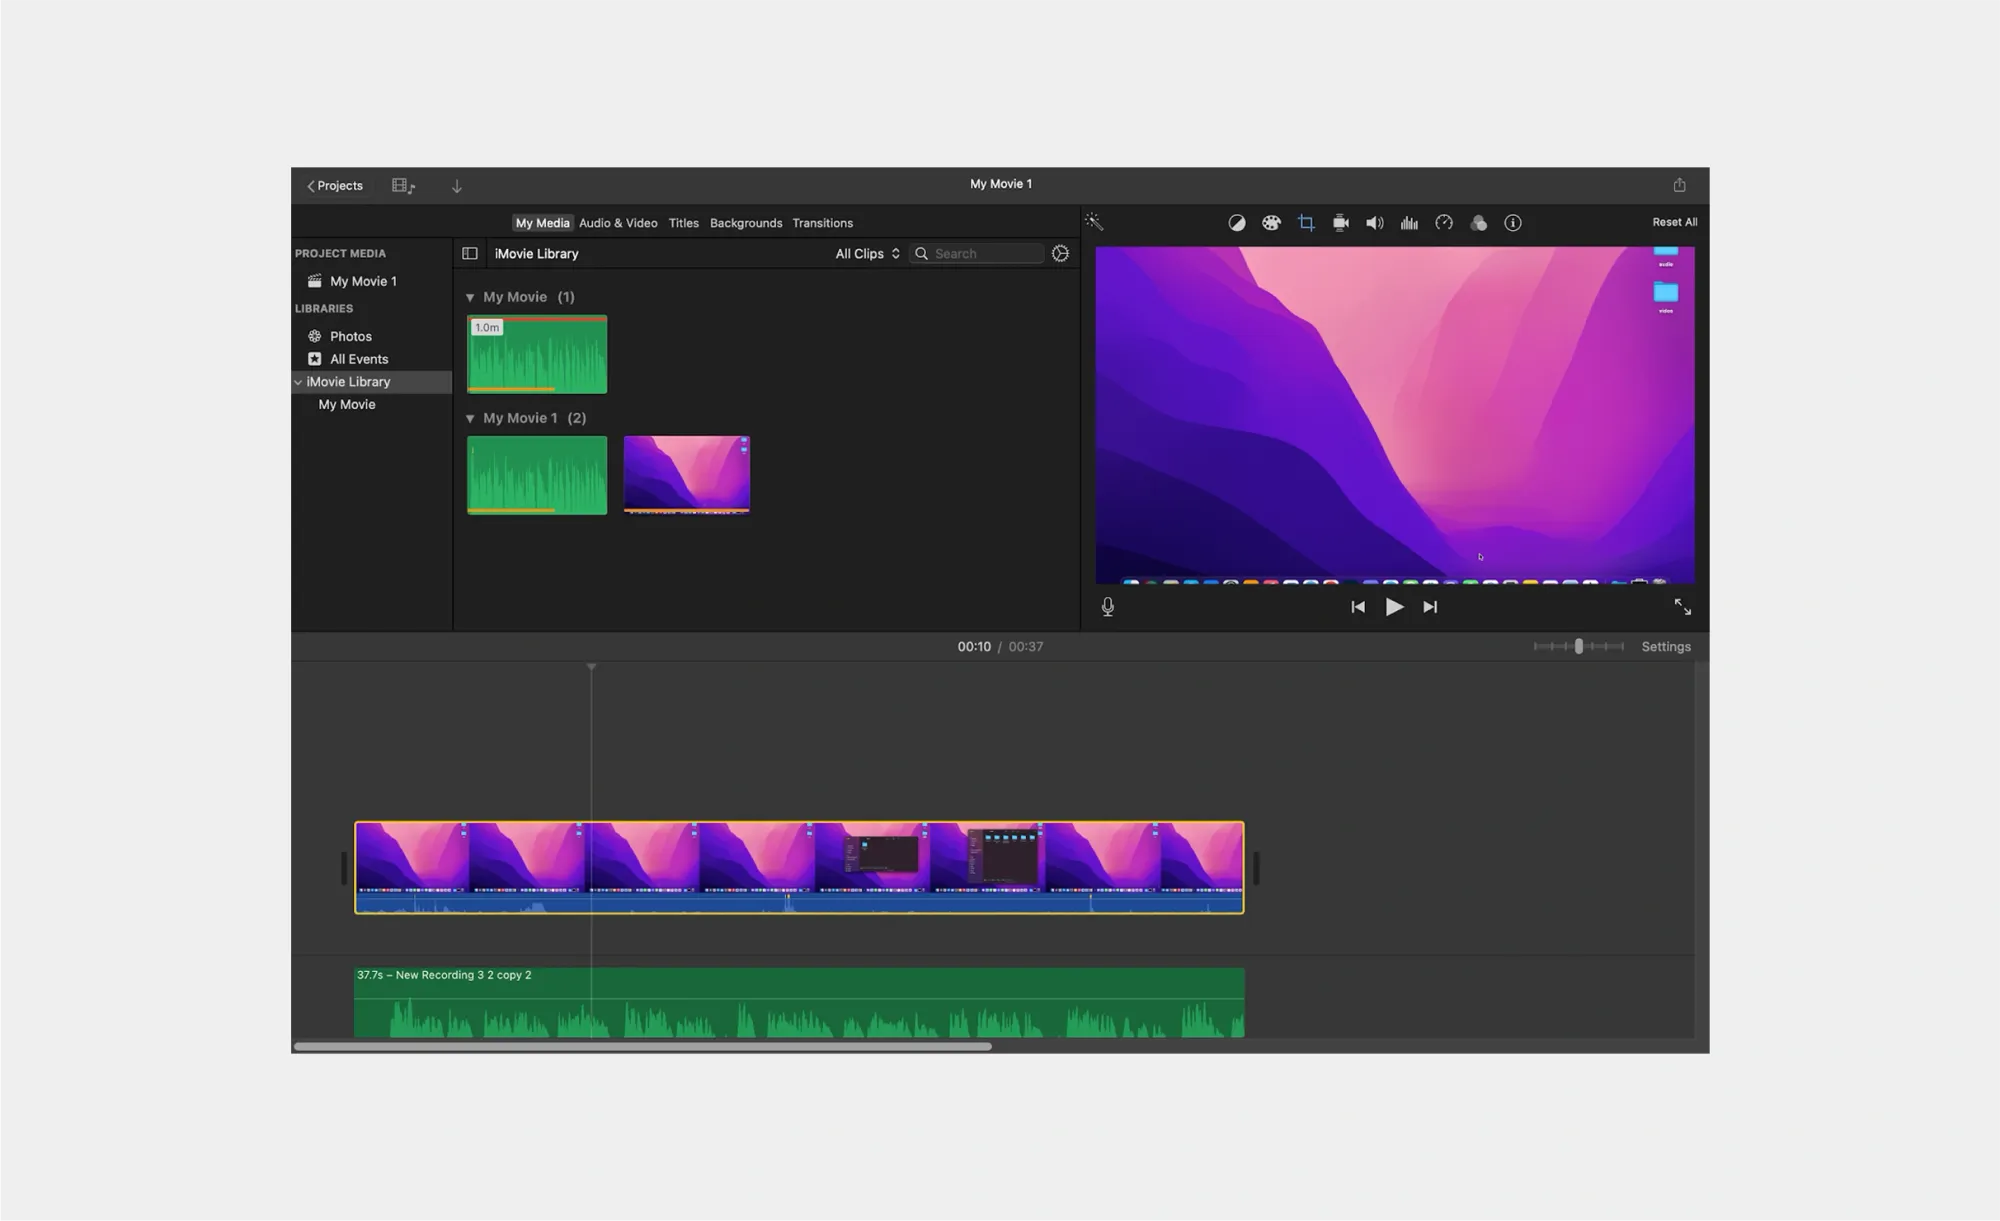This screenshot has height=1221, width=2000.
Task: Open the speed adjustment tool
Action: point(1444,223)
